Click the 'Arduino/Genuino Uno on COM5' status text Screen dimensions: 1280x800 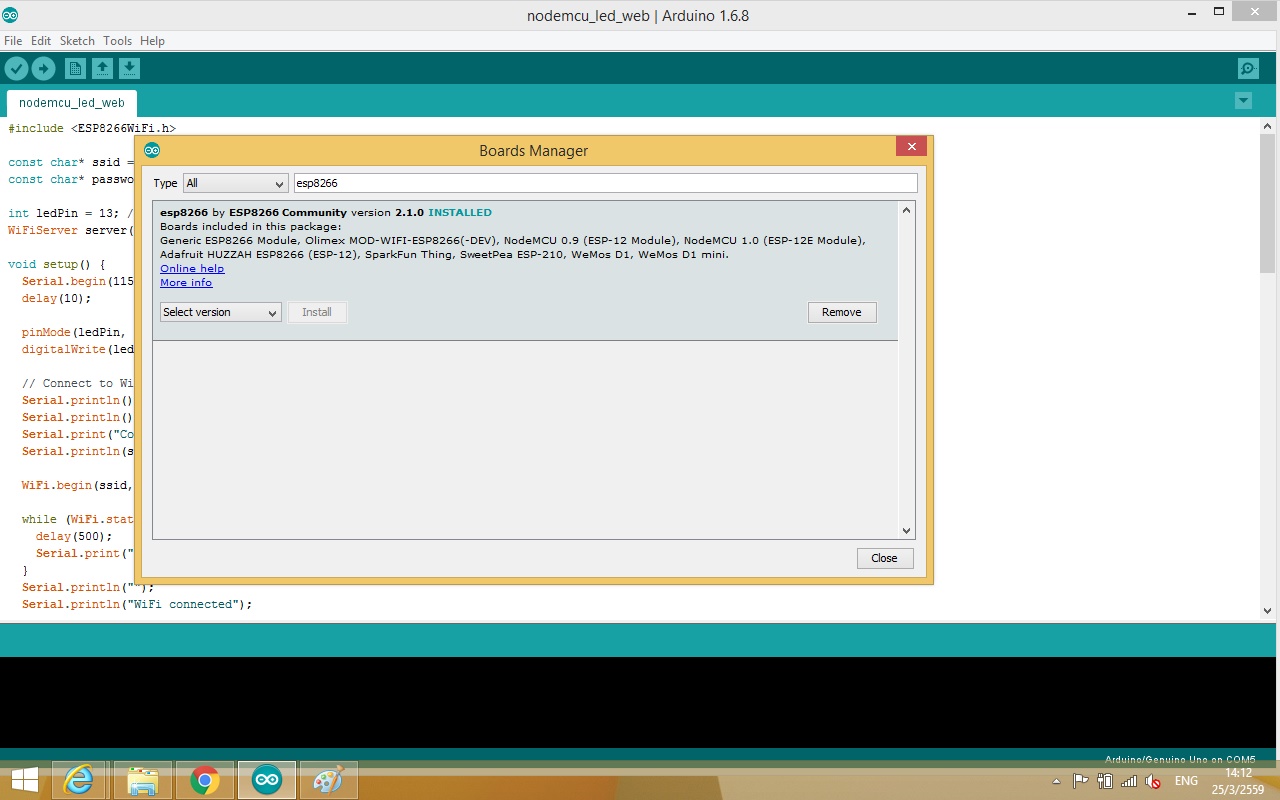click(1180, 759)
